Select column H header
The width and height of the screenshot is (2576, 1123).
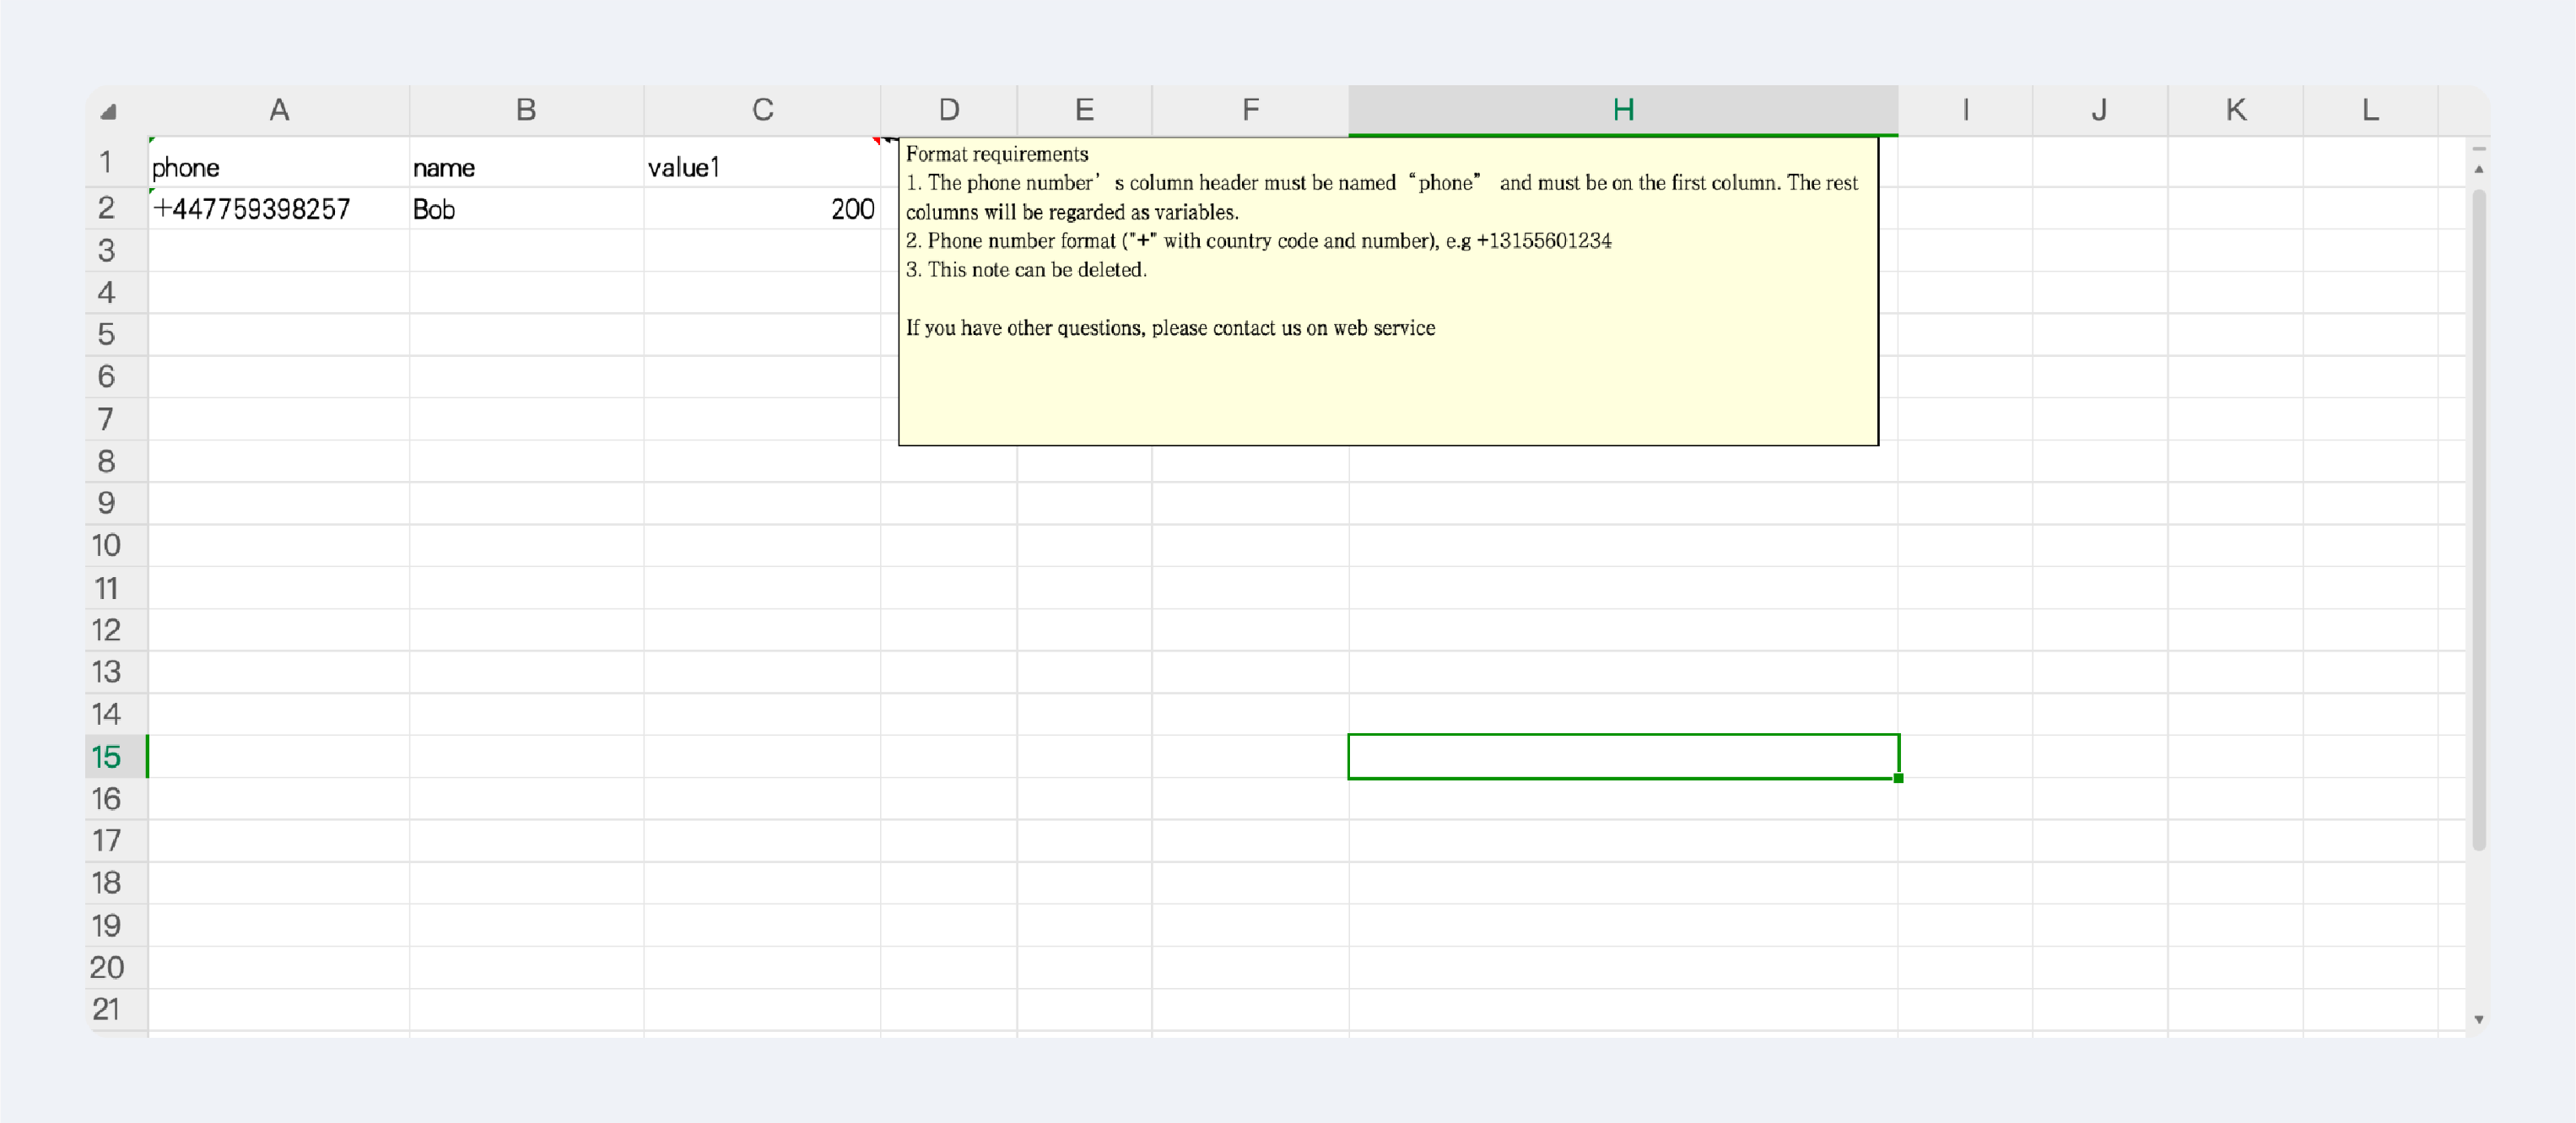(1623, 110)
